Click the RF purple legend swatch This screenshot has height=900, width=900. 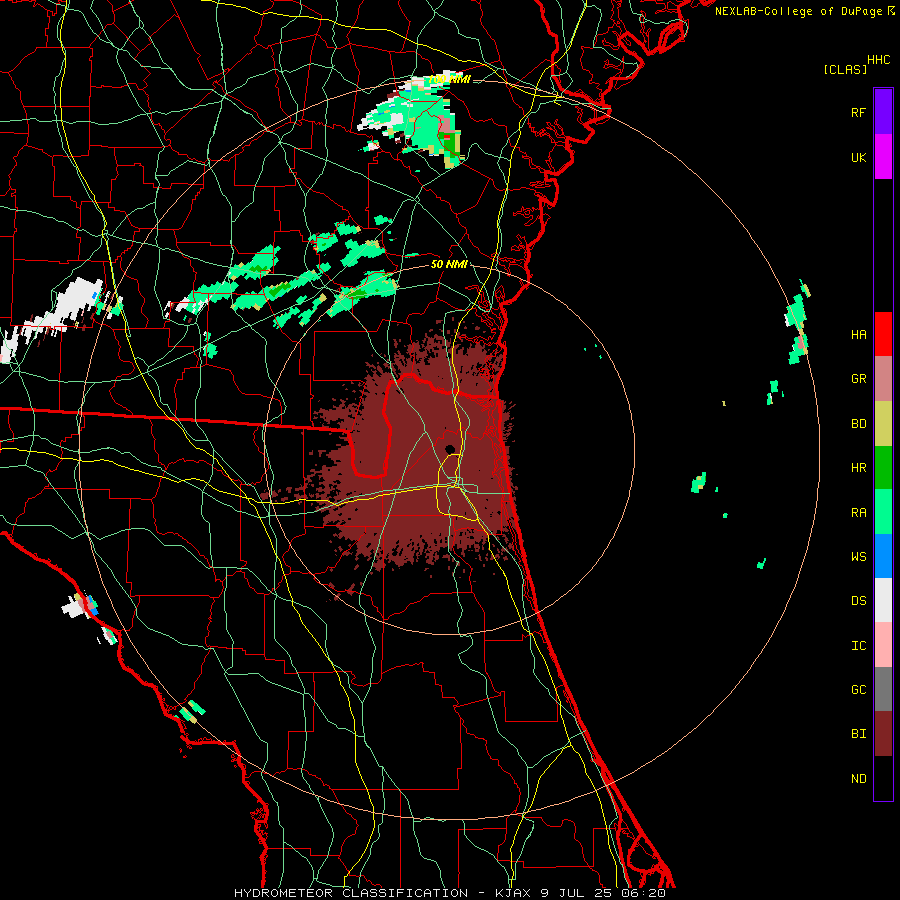[x=883, y=112]
